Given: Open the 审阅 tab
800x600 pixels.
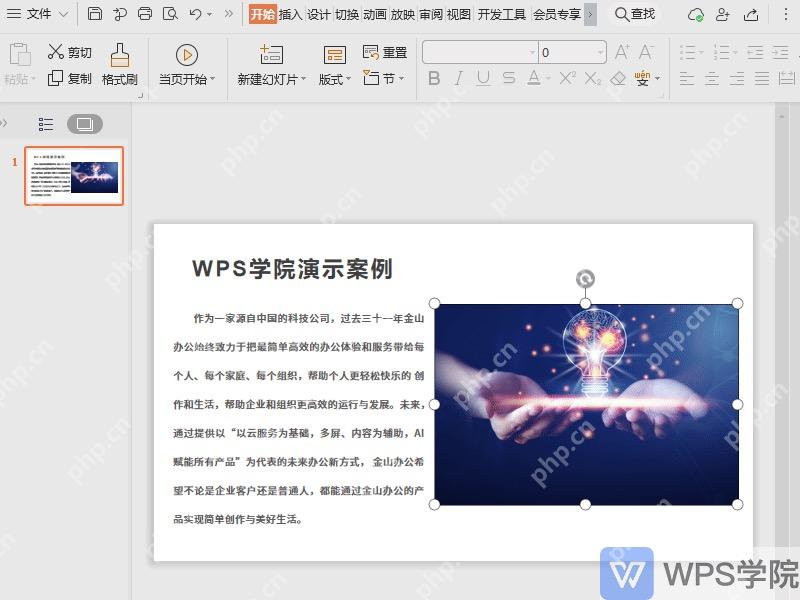Looking at the screenshot, I should pos(431,14).
